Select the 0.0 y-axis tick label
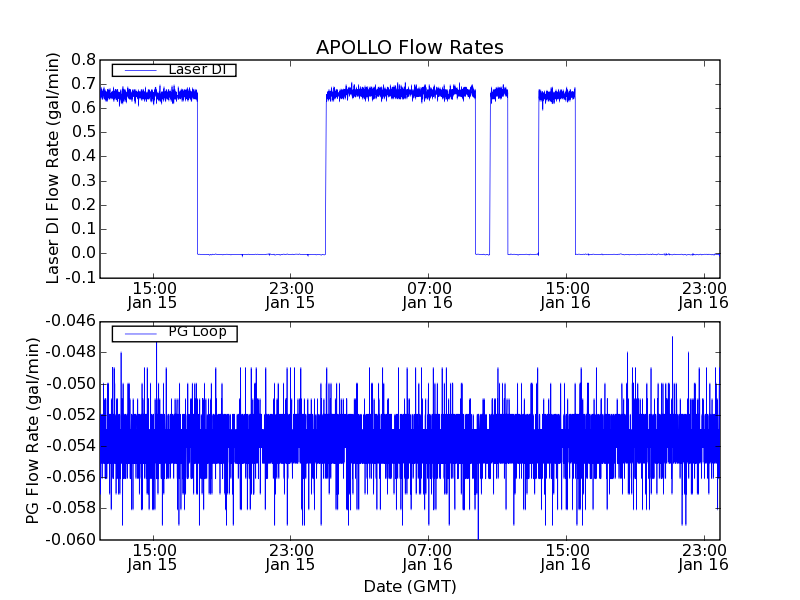The image size is (800, 600). tap(83, 253)
